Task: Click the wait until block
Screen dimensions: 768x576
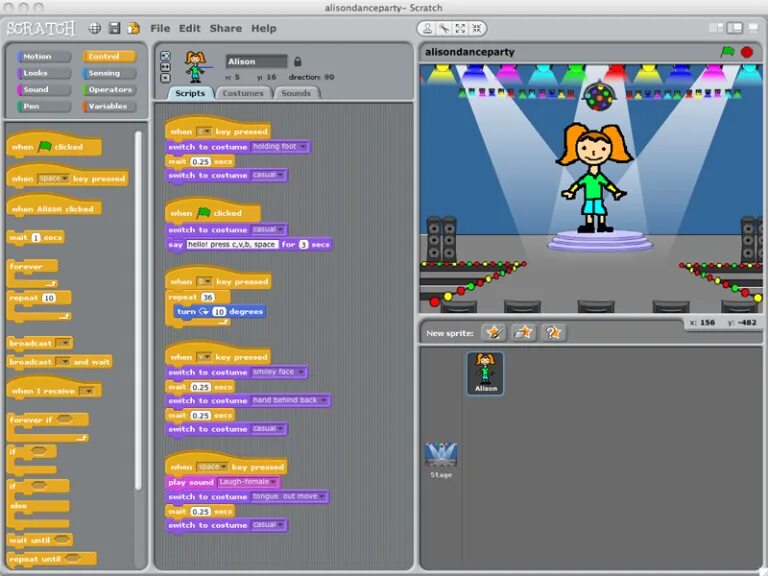Action: pos(40,540)
